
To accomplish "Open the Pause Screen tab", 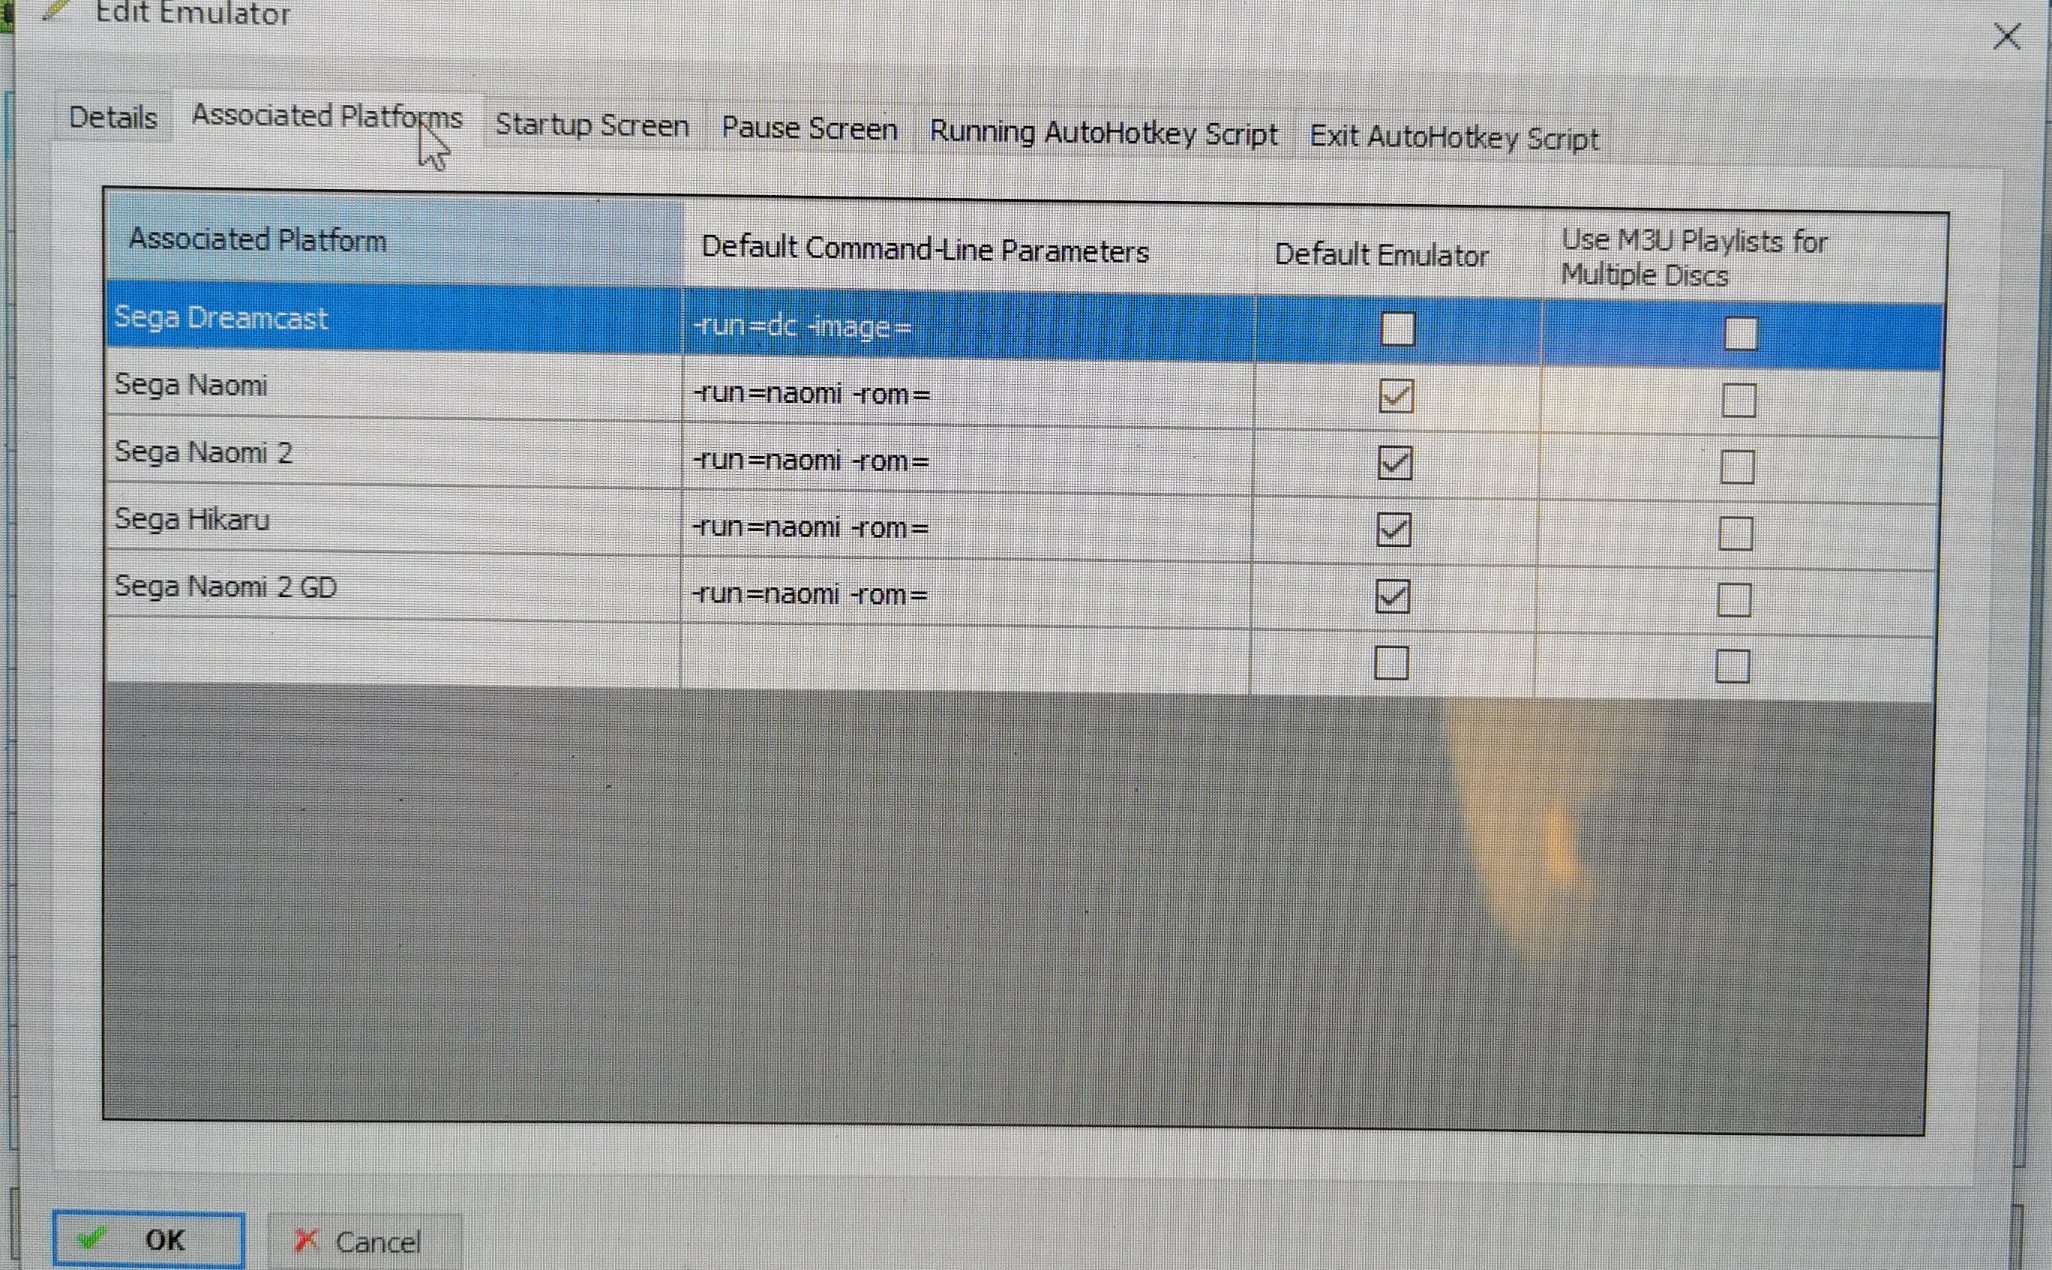I will tap(809, 129).
